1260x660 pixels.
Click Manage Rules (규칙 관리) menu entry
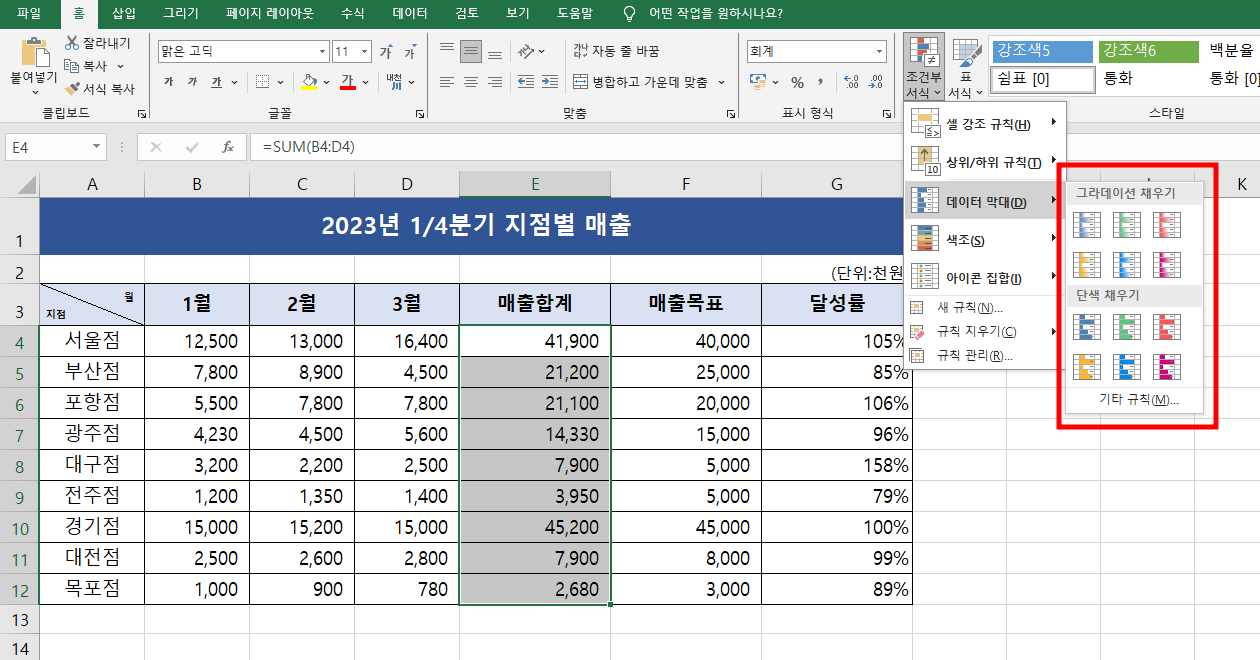pyautogui.click(x=985, y=355)
